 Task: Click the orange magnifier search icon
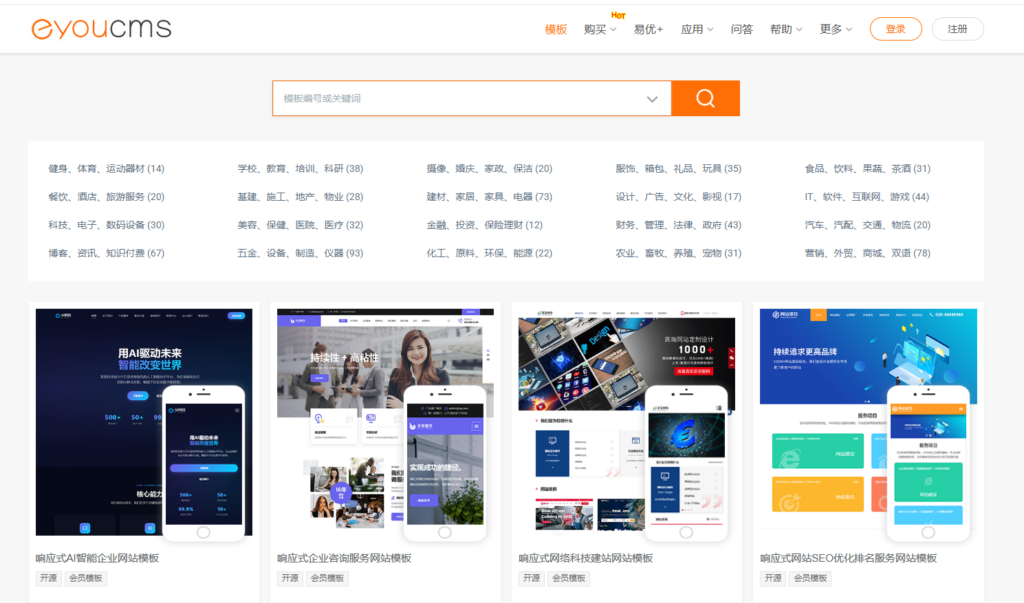[x=706, y=98]
